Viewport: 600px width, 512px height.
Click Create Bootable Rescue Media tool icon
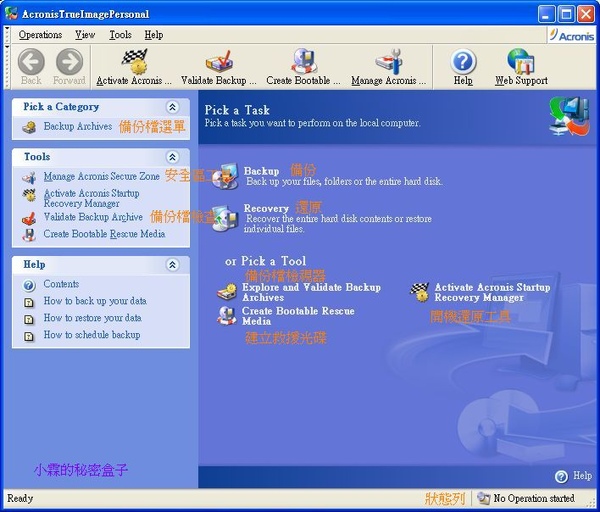coord(227,316)
